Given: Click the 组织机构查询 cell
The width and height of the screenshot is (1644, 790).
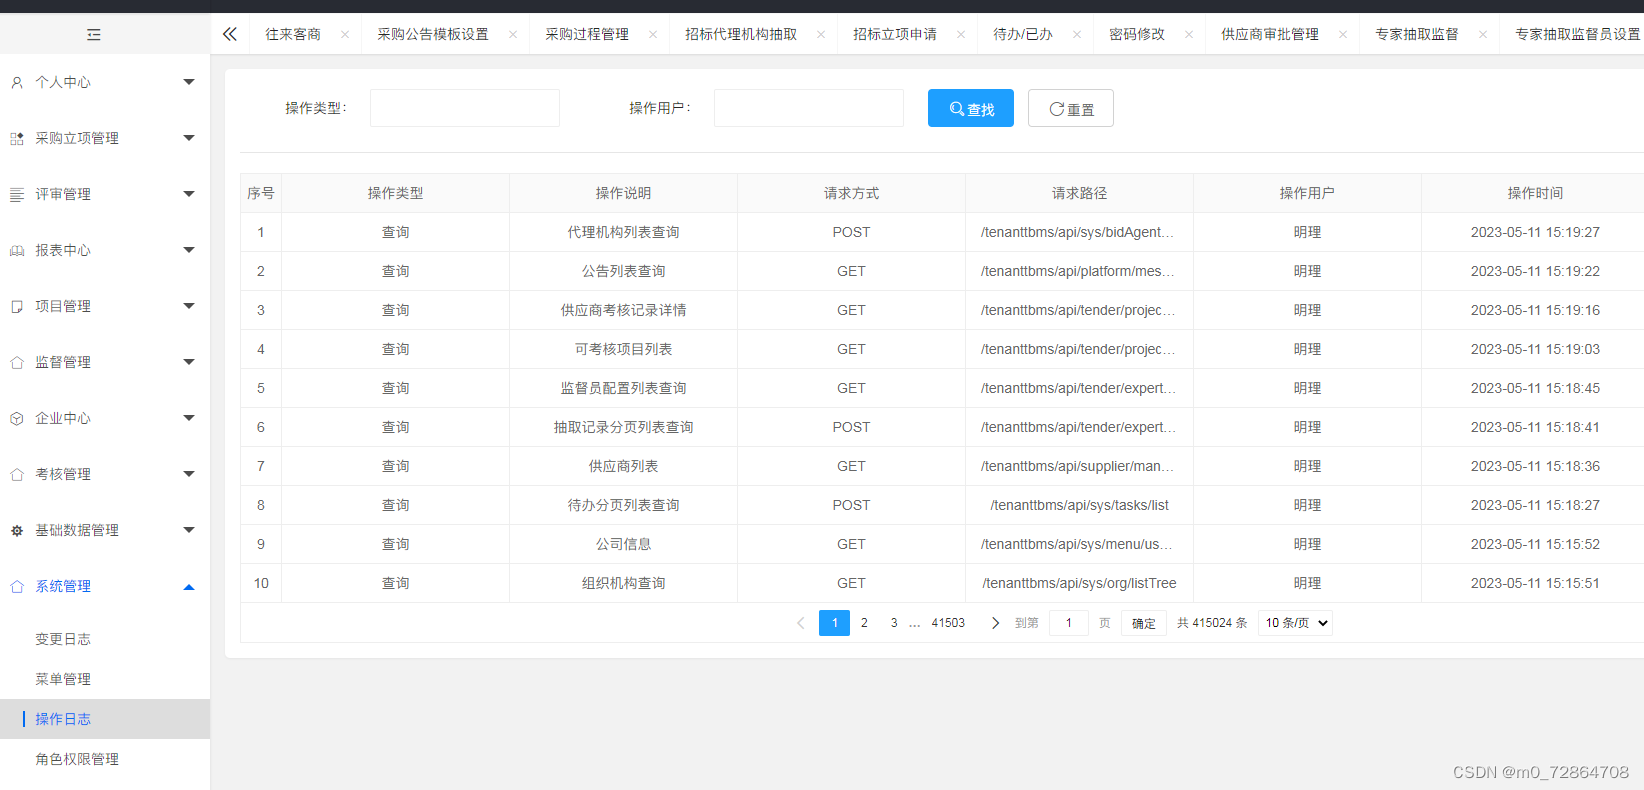Looking at the screenshot, I should (x=624, y=583).
